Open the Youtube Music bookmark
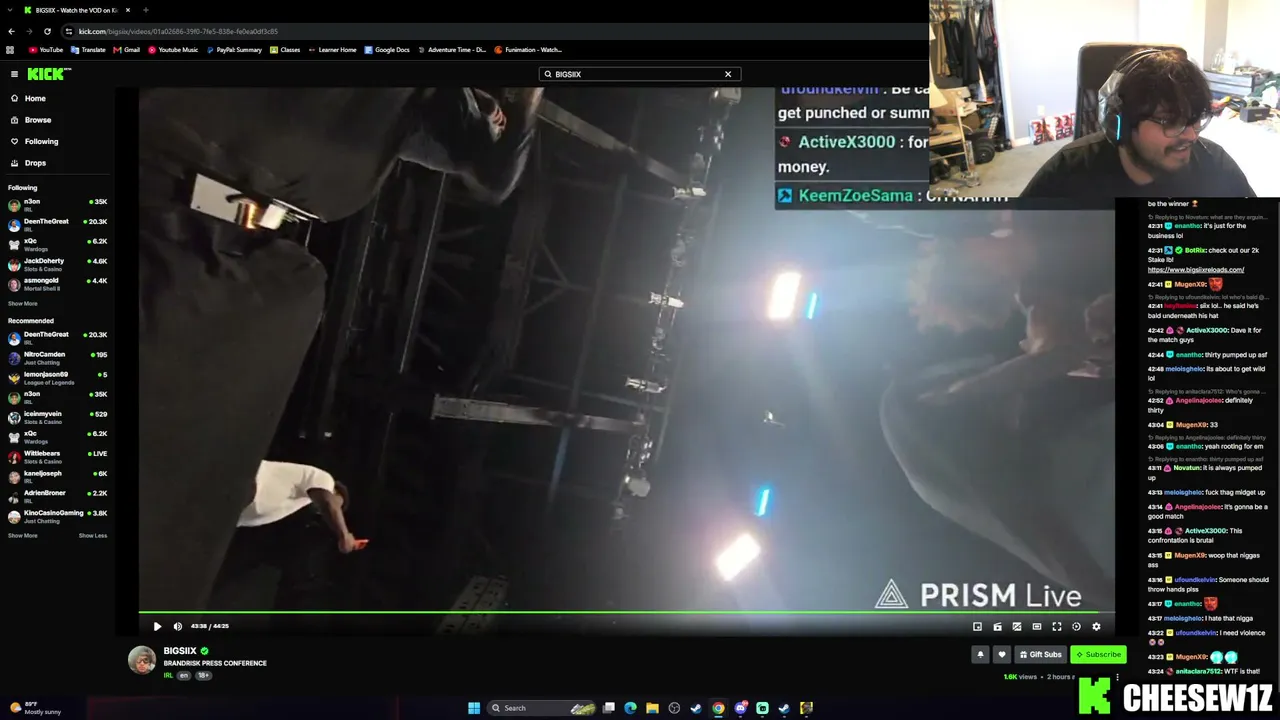 (173, 49)
